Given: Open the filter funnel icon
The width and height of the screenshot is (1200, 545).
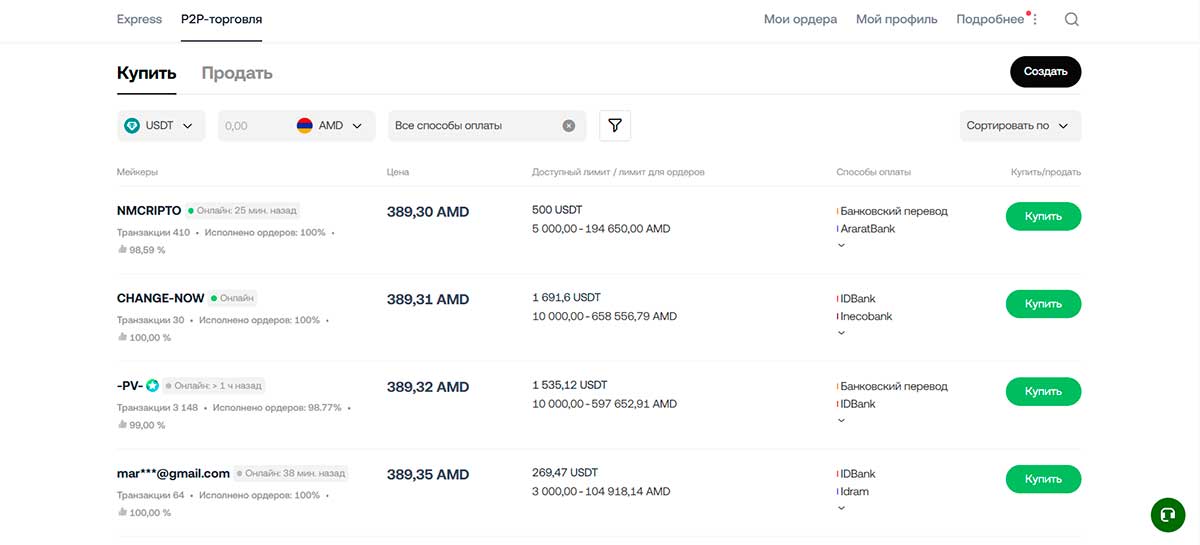Looking at the screenshot, I should 615,125.
